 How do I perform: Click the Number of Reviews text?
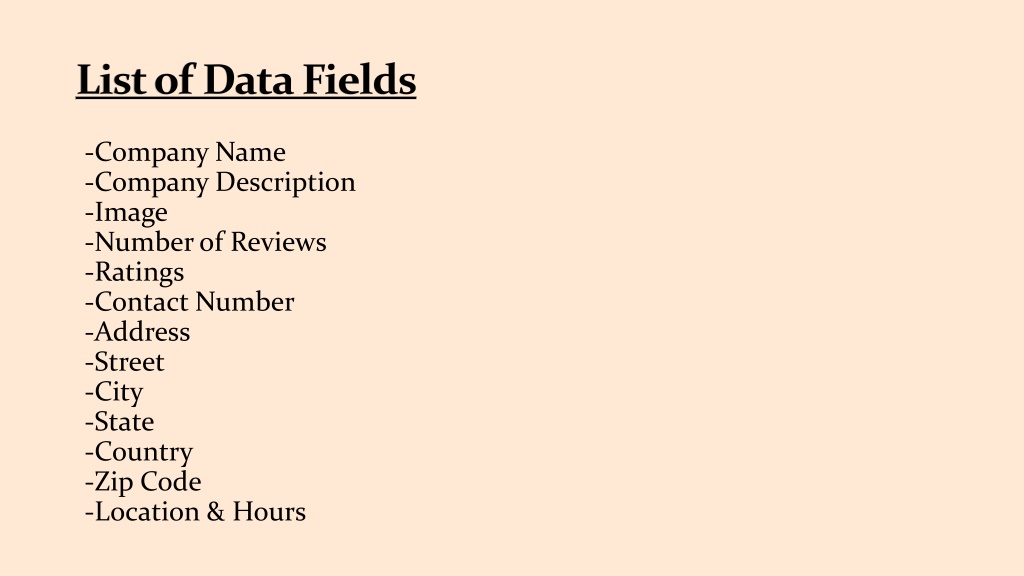pos(206,242)
